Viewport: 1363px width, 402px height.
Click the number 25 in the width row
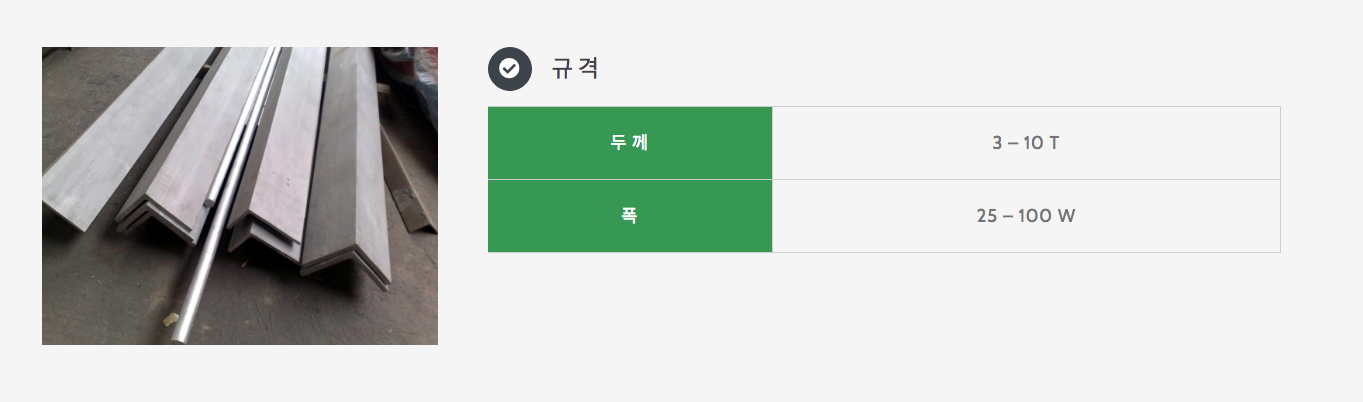click(x=987, y=216)
